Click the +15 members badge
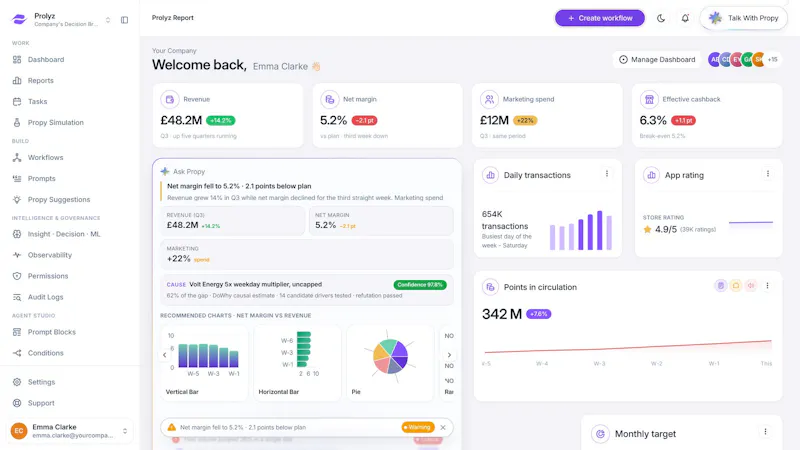Screen dimensions: 800x450 773,60
